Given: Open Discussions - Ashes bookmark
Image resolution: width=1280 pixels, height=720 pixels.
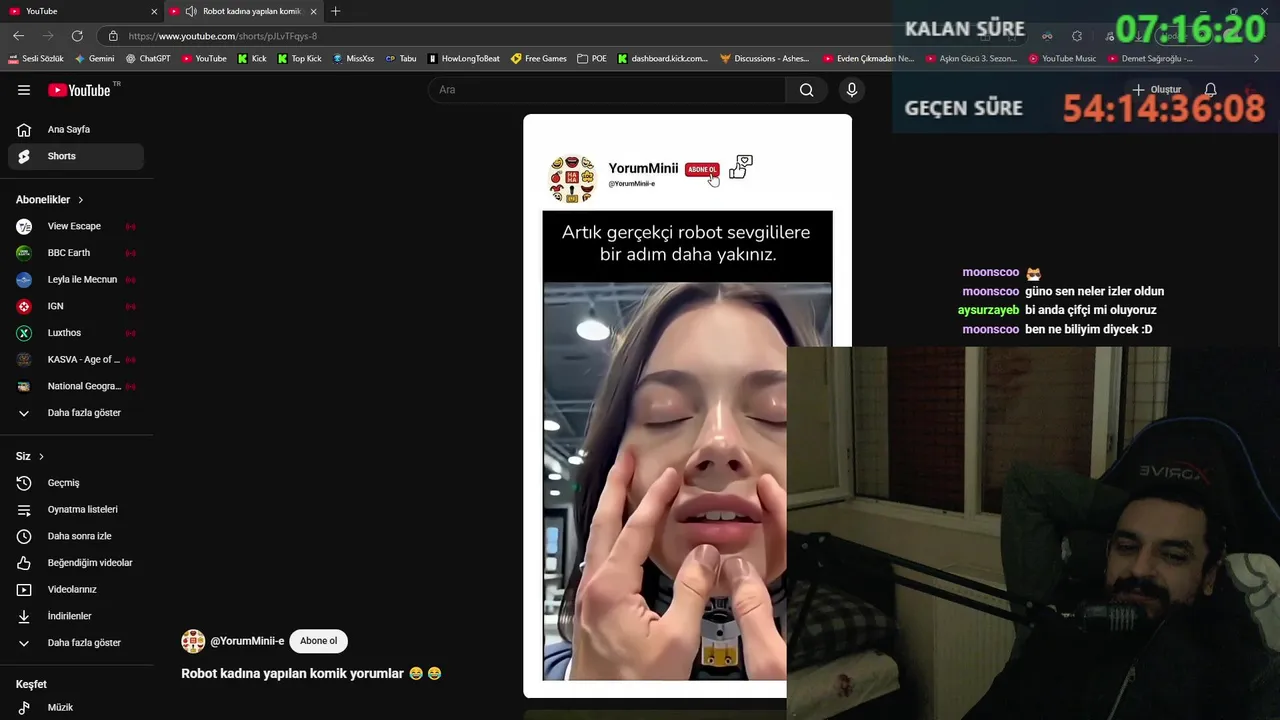Looking at the screenshot, I should [x=765, y=59].
